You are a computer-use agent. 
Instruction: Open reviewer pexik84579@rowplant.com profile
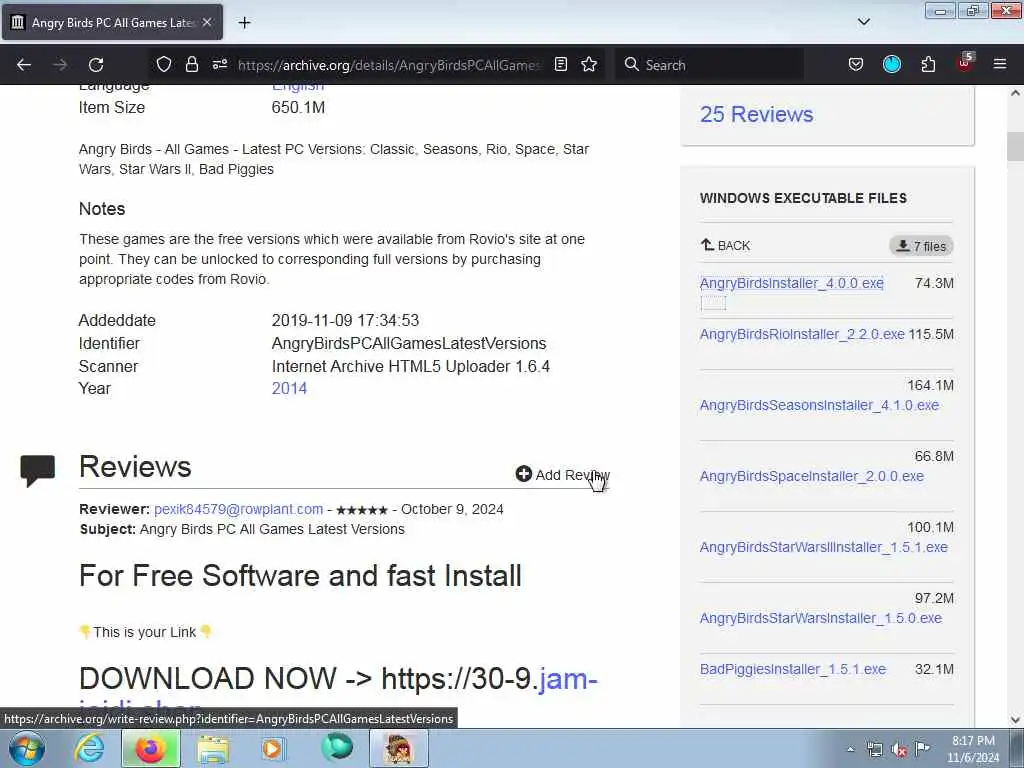(x=238, y=509)
